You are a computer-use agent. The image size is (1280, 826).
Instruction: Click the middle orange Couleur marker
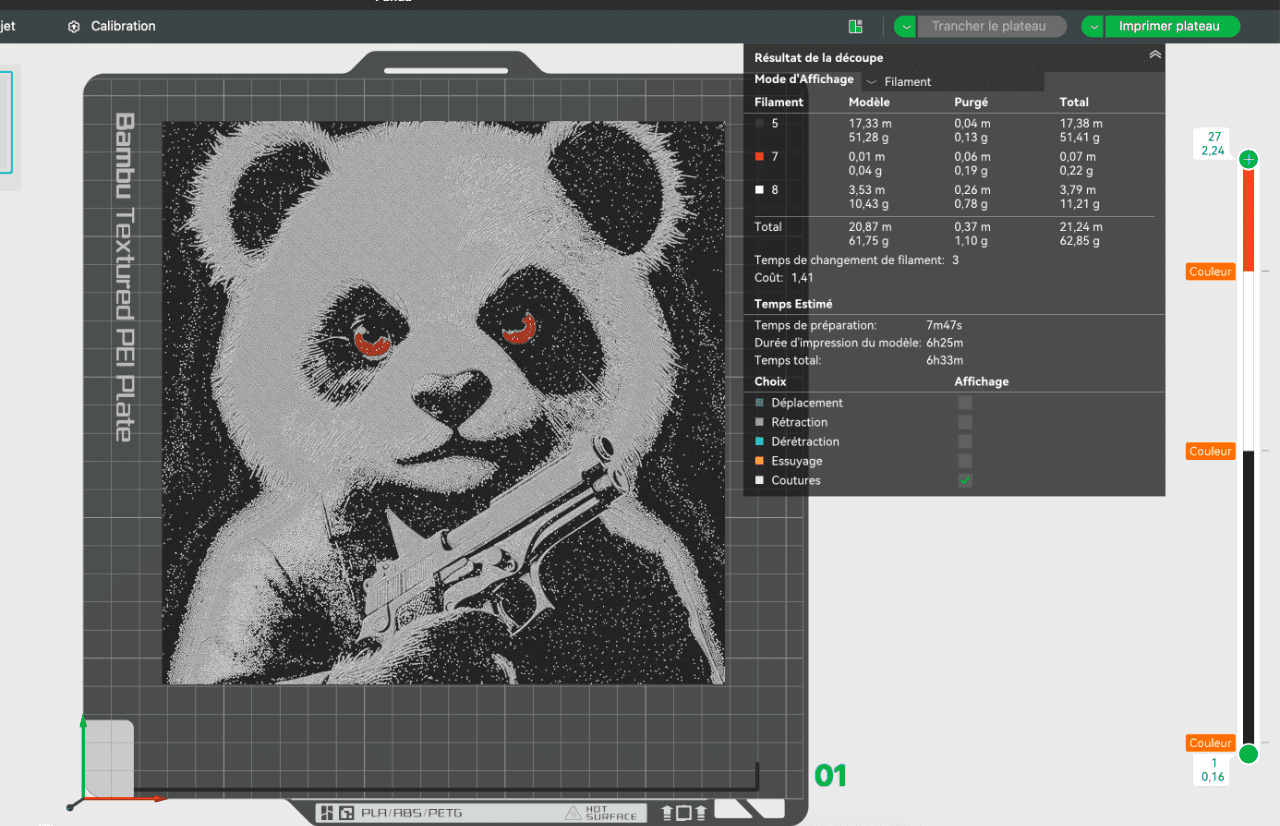[1210, 452]
